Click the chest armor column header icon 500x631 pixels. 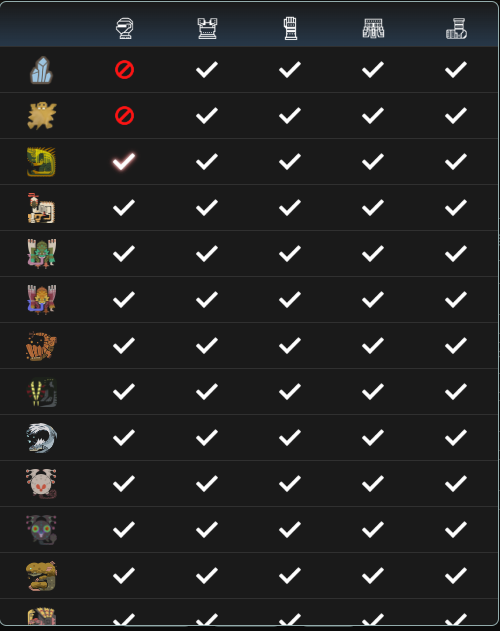coord(207,29)
